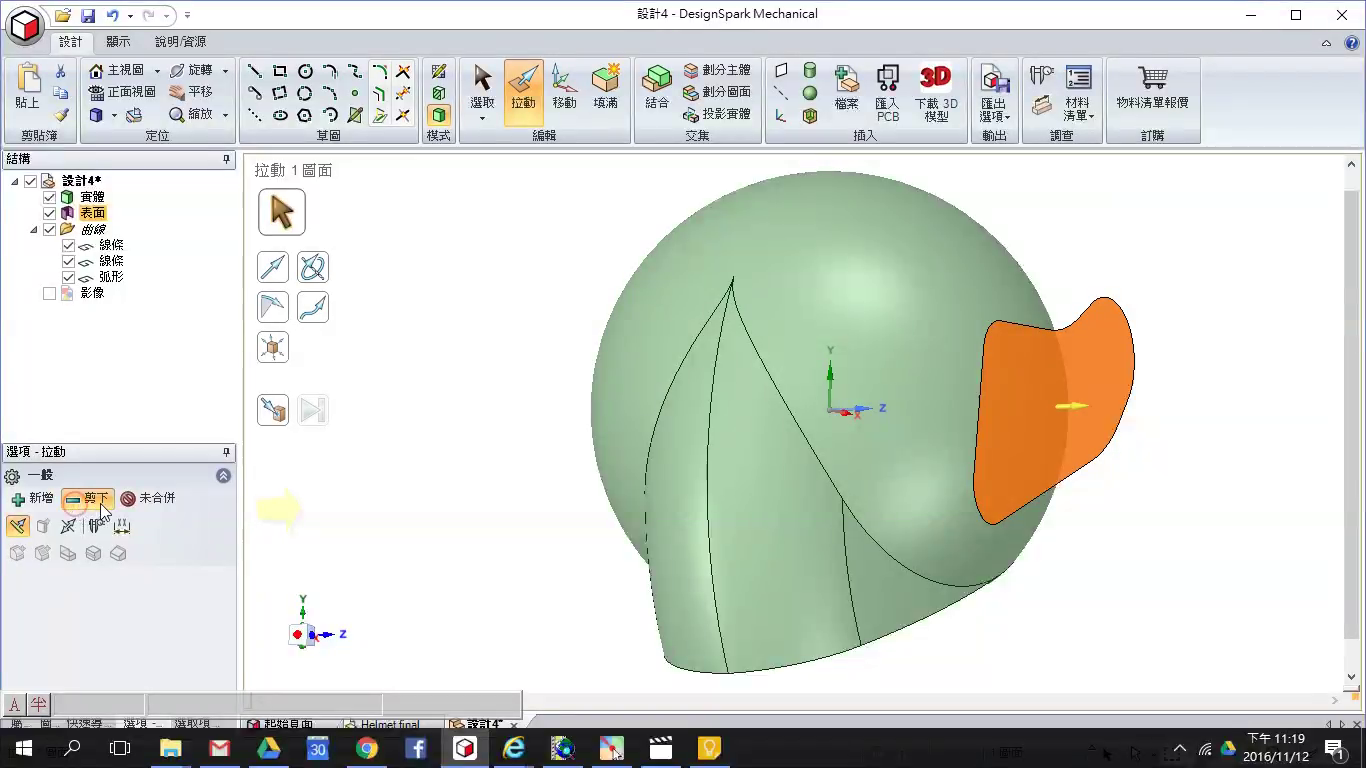Image resolution: width=1366 pixels, height=768 pixels.
Task: Open the 主視圖 dropdown arrow
Action: tap(157, 71)
